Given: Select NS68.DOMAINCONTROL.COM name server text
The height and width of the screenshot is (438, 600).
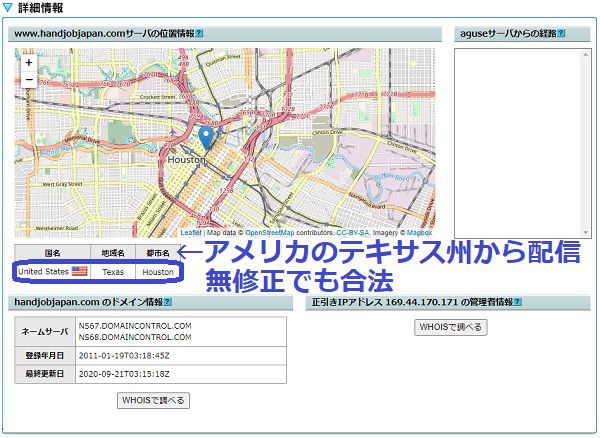Looking at the screenshot, I should 135,337.
